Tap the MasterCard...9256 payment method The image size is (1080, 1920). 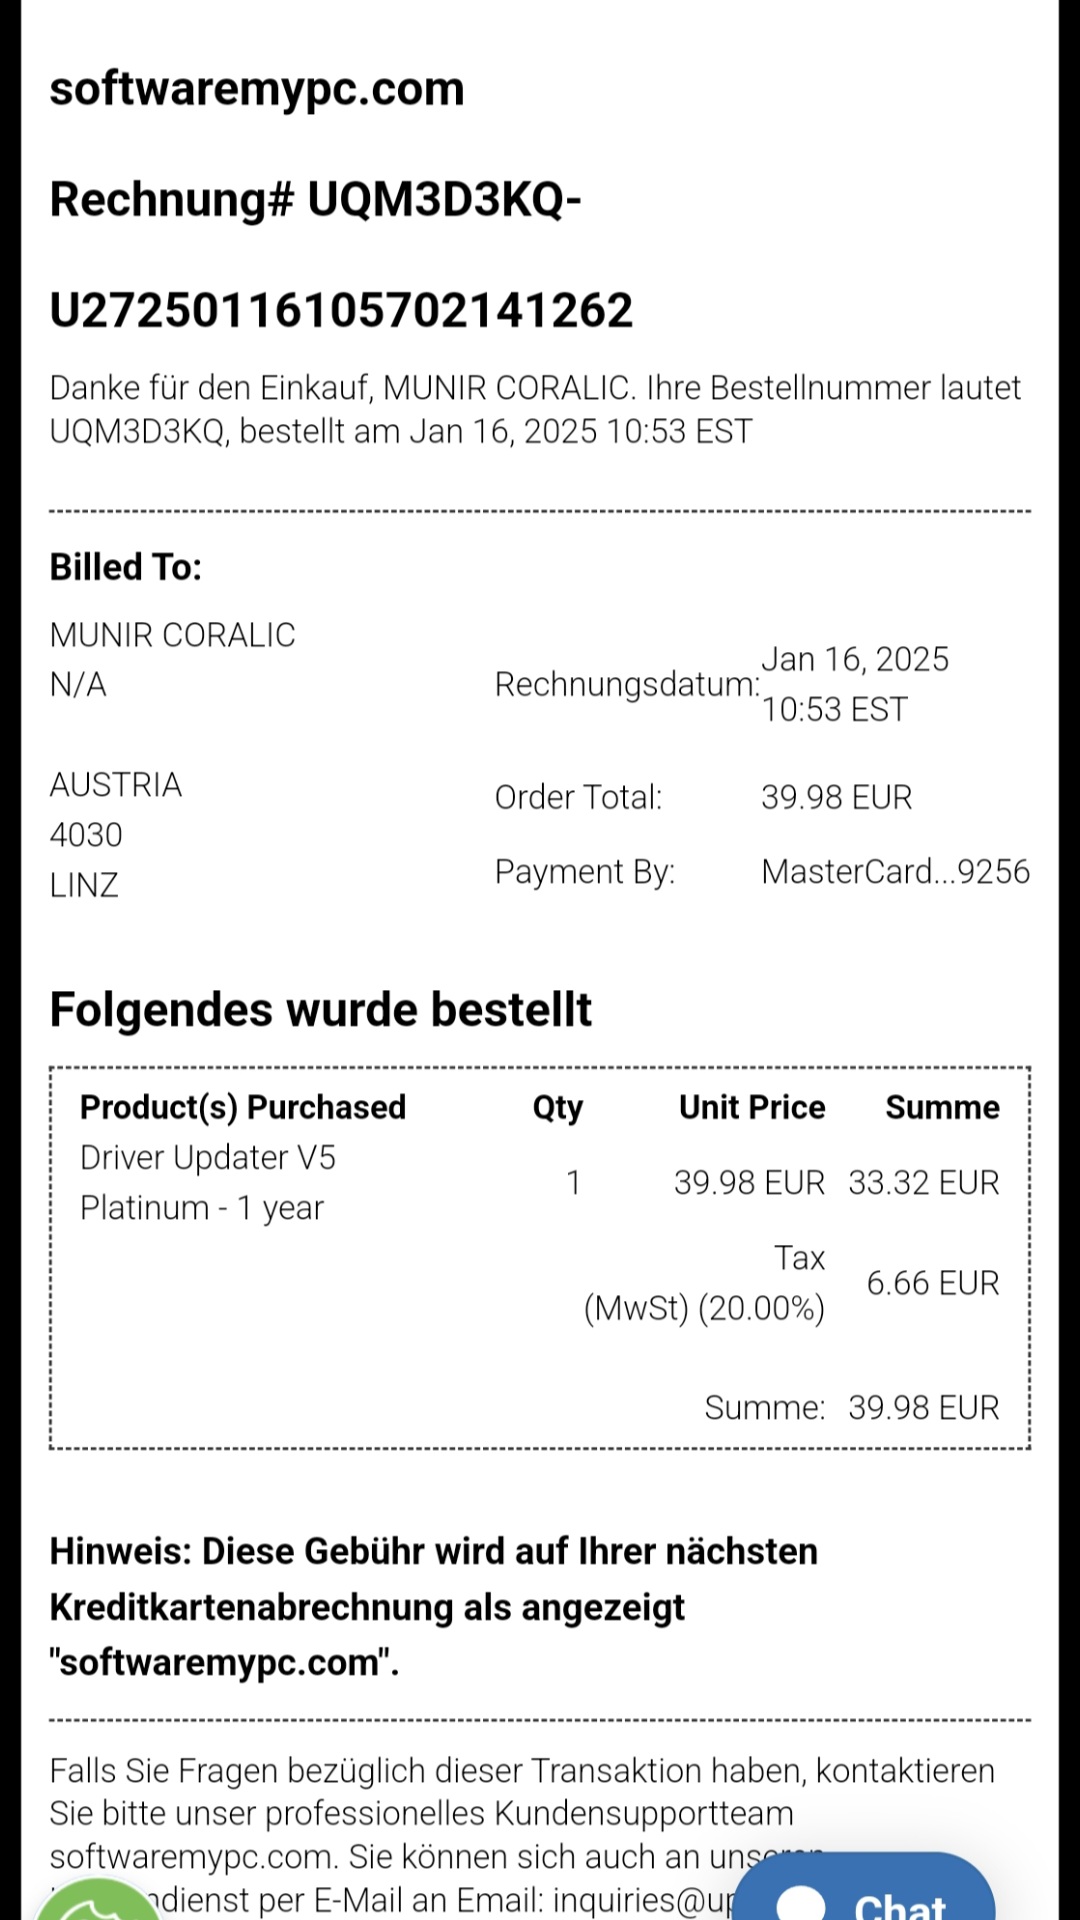point(895,872)
